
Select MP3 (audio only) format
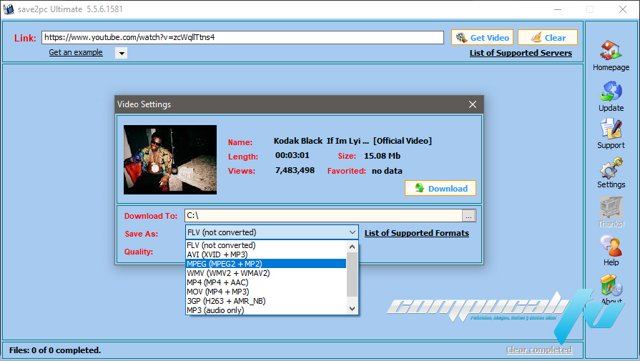(266, 310)
